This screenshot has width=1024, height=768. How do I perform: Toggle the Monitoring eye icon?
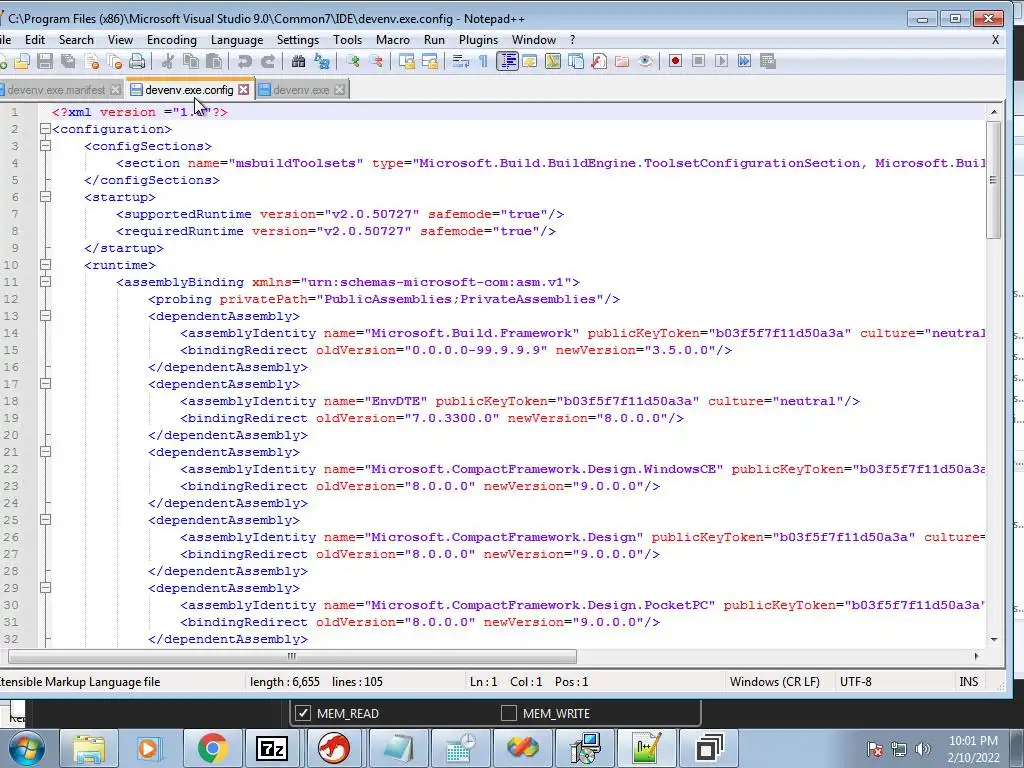tap(645, 61)
